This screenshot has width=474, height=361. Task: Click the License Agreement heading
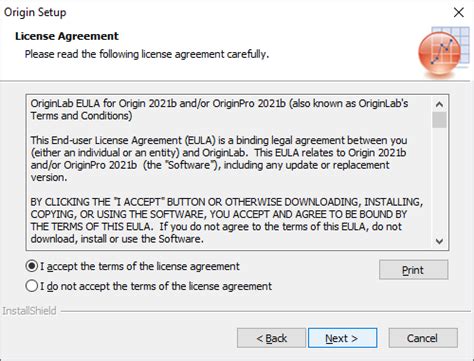(x=67, y=36)
